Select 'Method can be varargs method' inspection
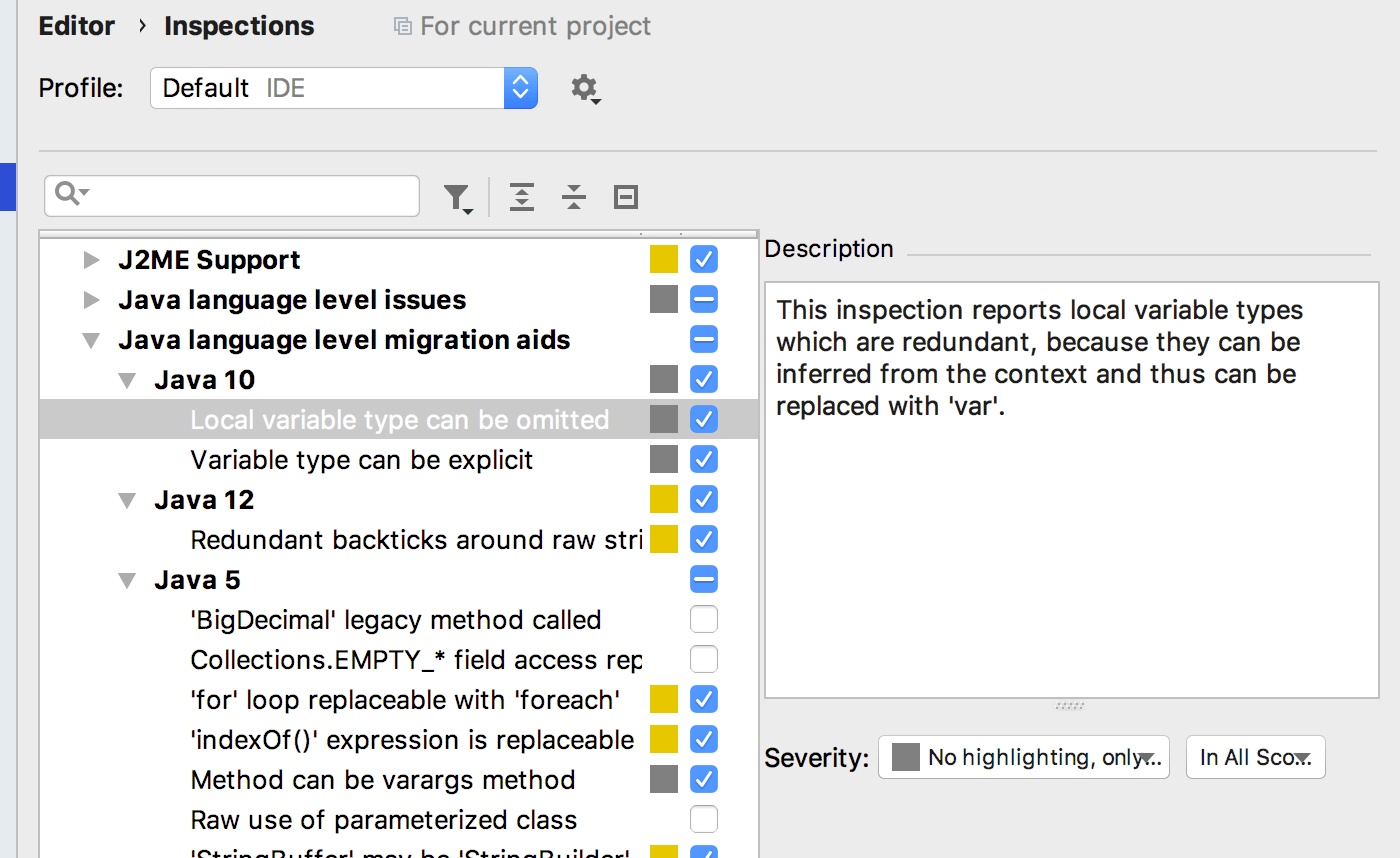The width and height of the screenshot is (1400, 858). click(x=383, y=780)
